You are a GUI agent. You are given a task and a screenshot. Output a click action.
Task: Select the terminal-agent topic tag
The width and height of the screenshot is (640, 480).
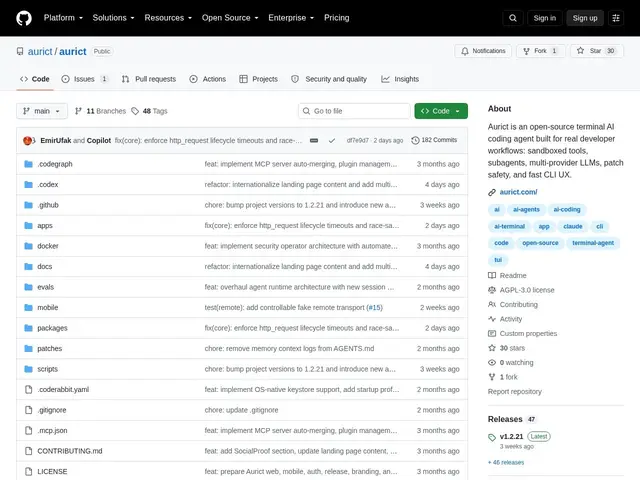(593, 243)
